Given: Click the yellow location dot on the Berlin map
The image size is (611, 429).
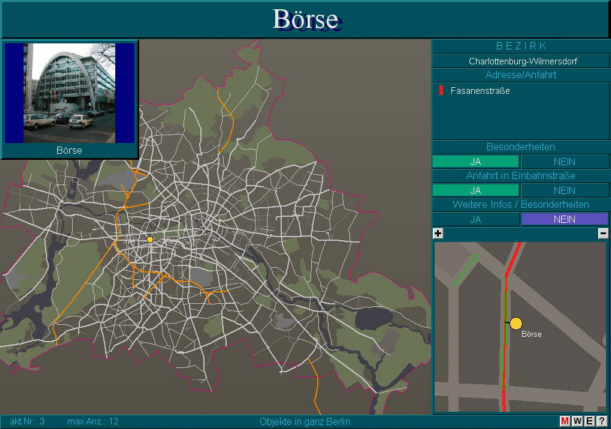Looking at the screenshot, I should [x=150, y=240].
